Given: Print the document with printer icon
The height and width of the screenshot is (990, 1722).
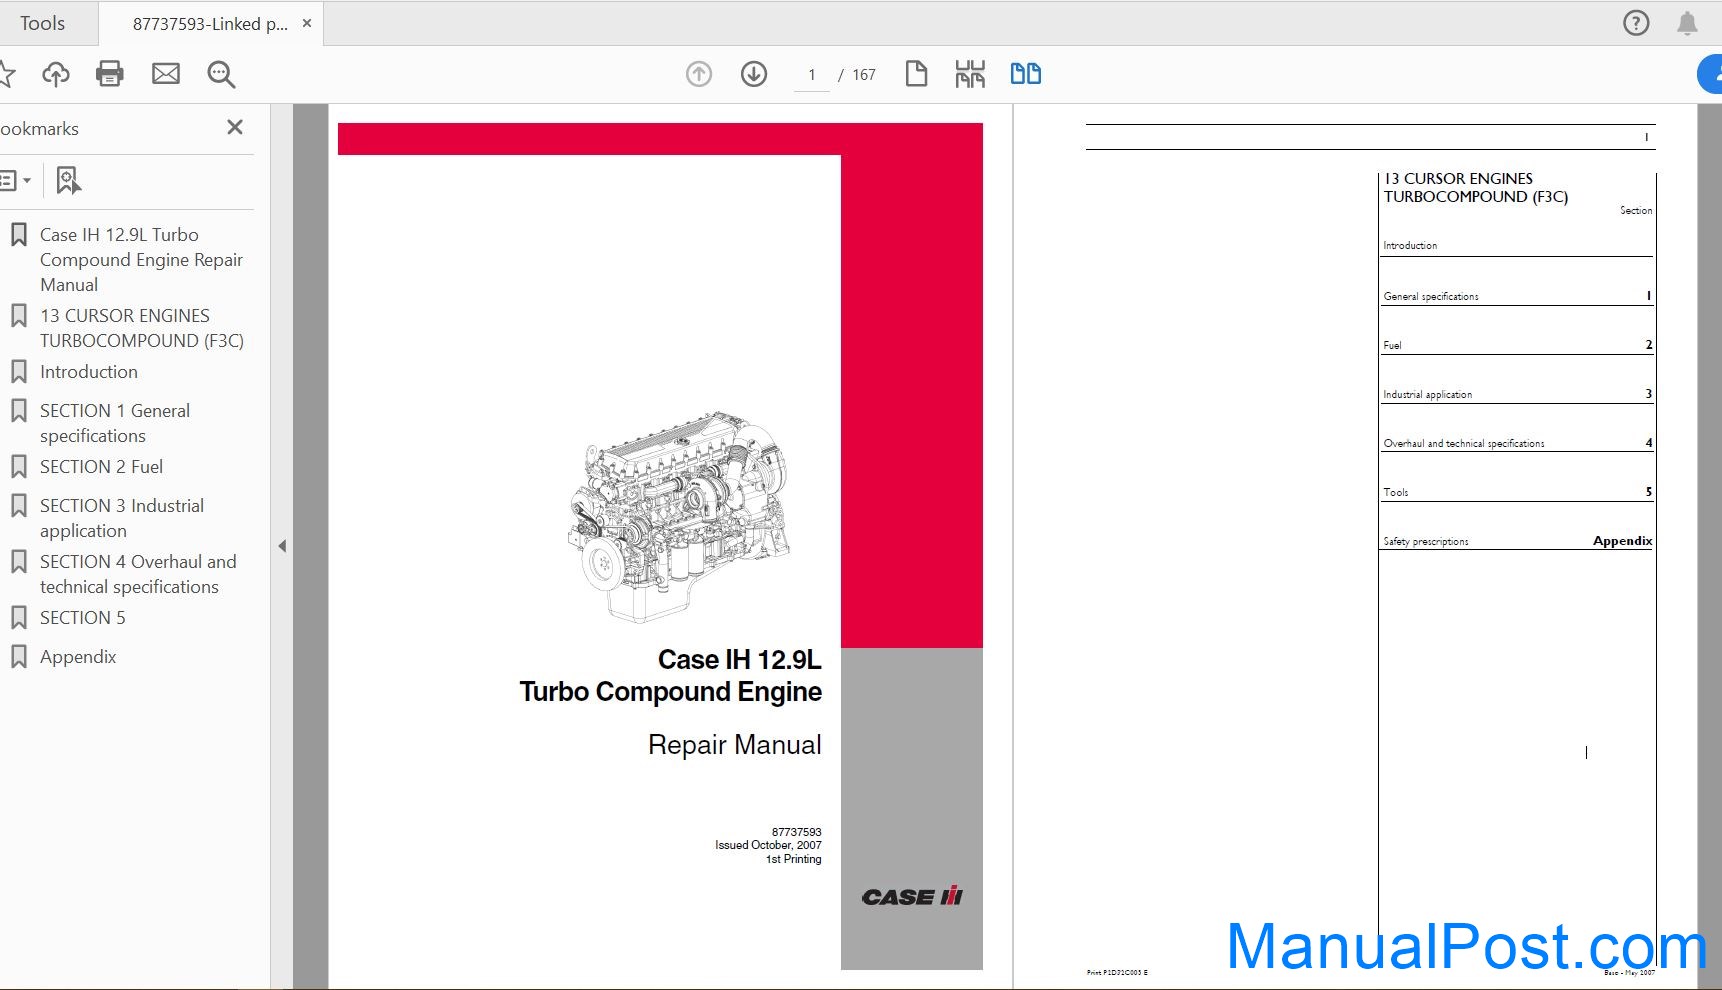Looking at the screenshot, I should [x=110, y=74].
